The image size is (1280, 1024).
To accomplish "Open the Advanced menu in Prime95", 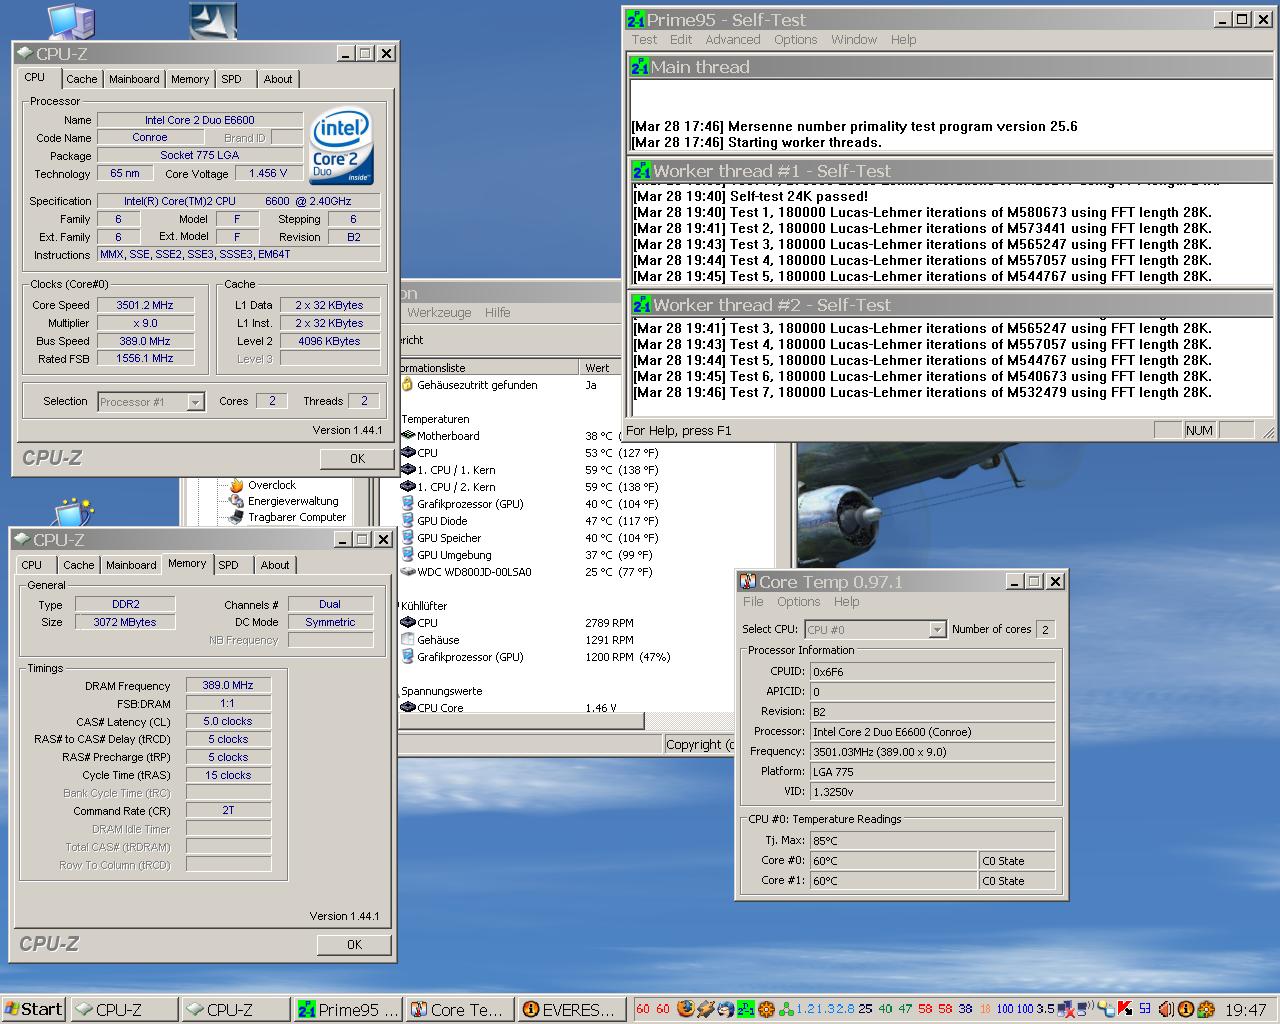I will [732, 40].
